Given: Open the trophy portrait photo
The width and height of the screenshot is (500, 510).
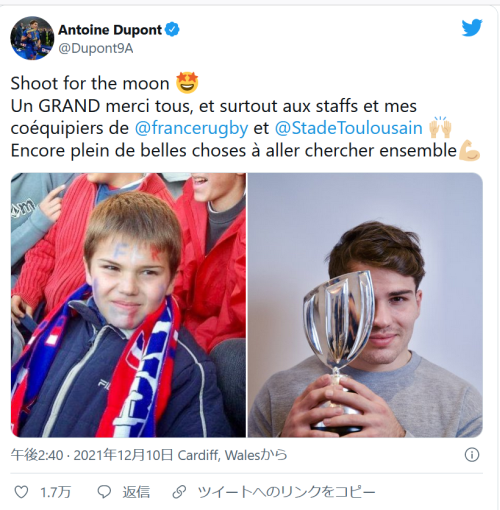Looking at the screenshot, I should click(365, 305).
